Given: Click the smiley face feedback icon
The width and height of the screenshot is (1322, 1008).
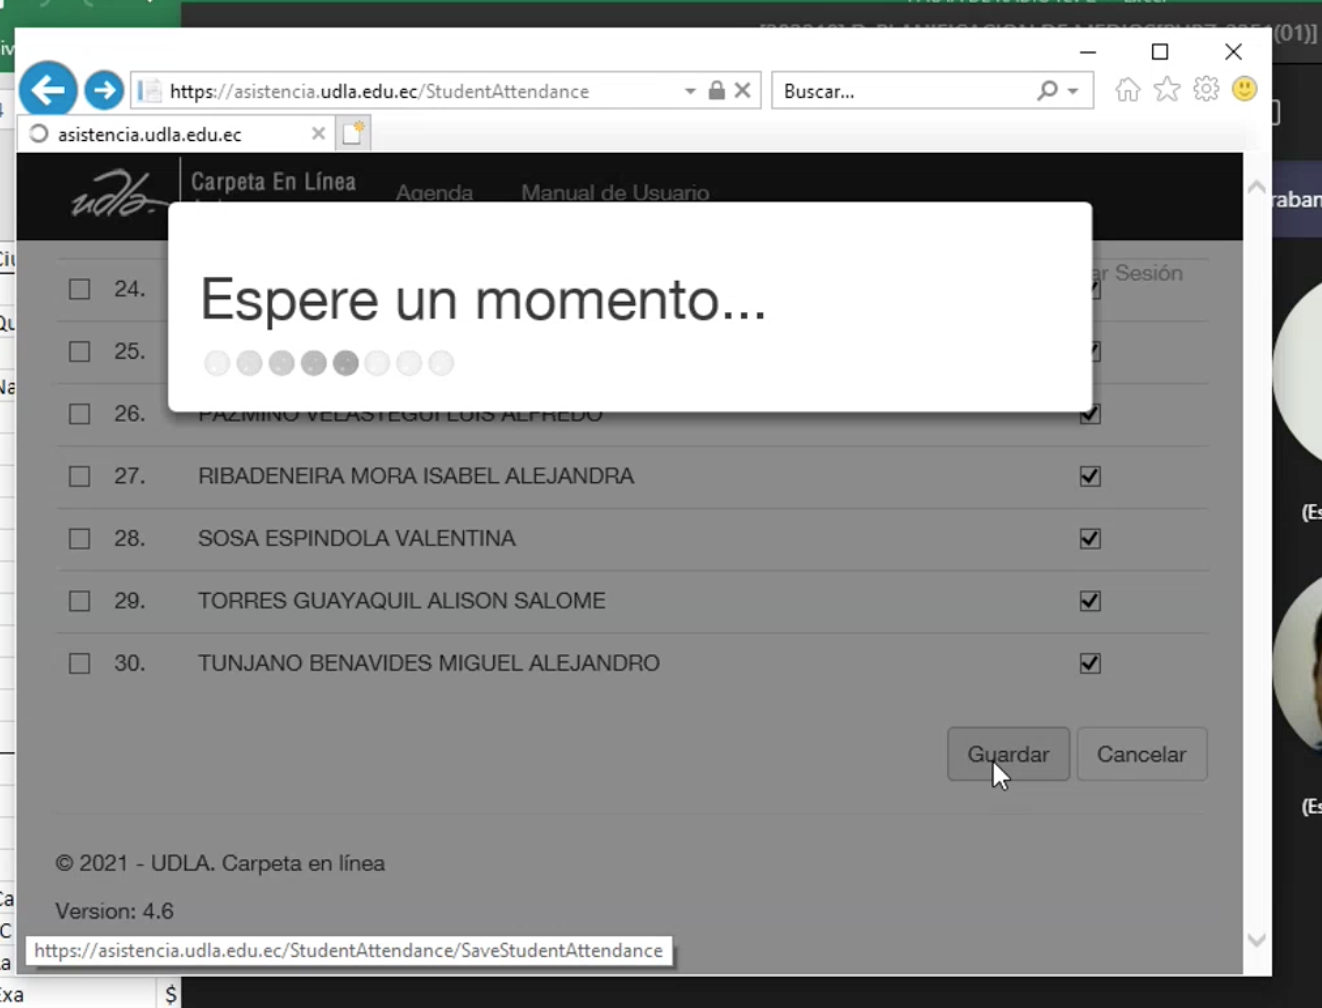Looking at the screenshot, I should (x=1244, y=90).
